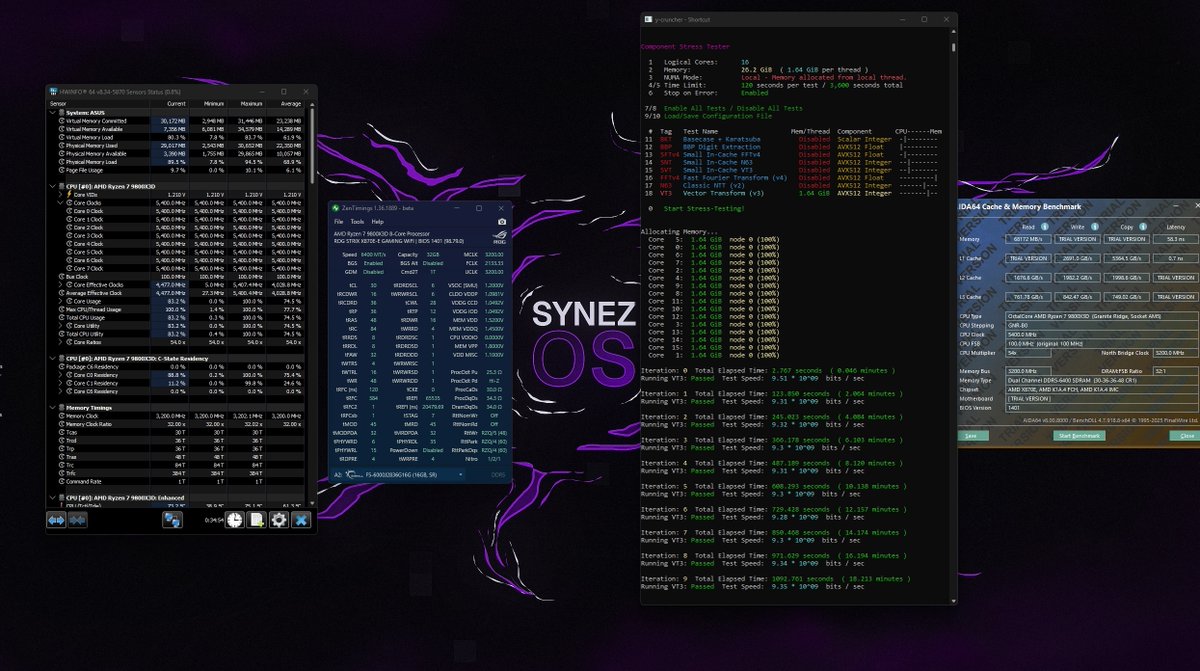Click ZenTimings Speed 6400 MT/s value
Image resolution: width=1200 pixels, height=671 pixels.
click(373, 254)
